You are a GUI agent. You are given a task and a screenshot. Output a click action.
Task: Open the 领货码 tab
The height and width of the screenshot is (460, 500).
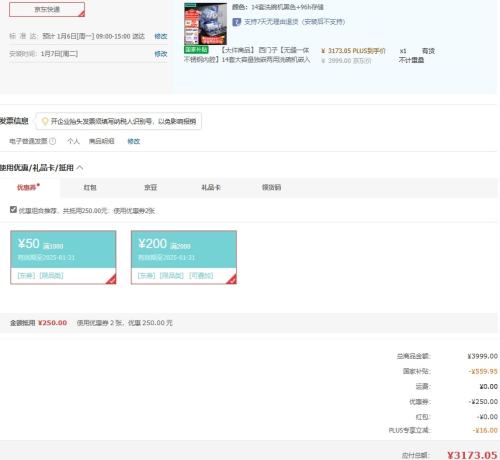pos(271,187)
